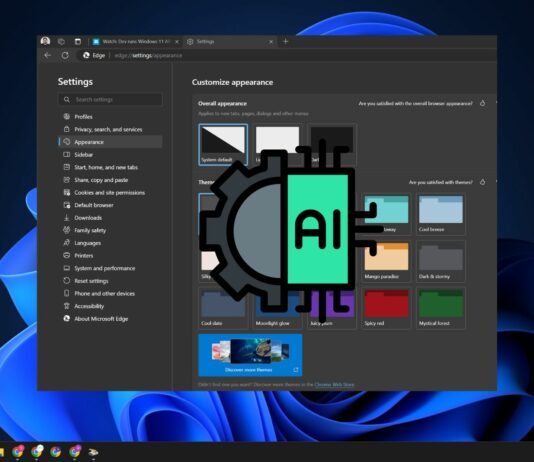The width and height of the screenshot is (534, 462).
Task: Click the Accessibility icon
Action: click(67, 306)
